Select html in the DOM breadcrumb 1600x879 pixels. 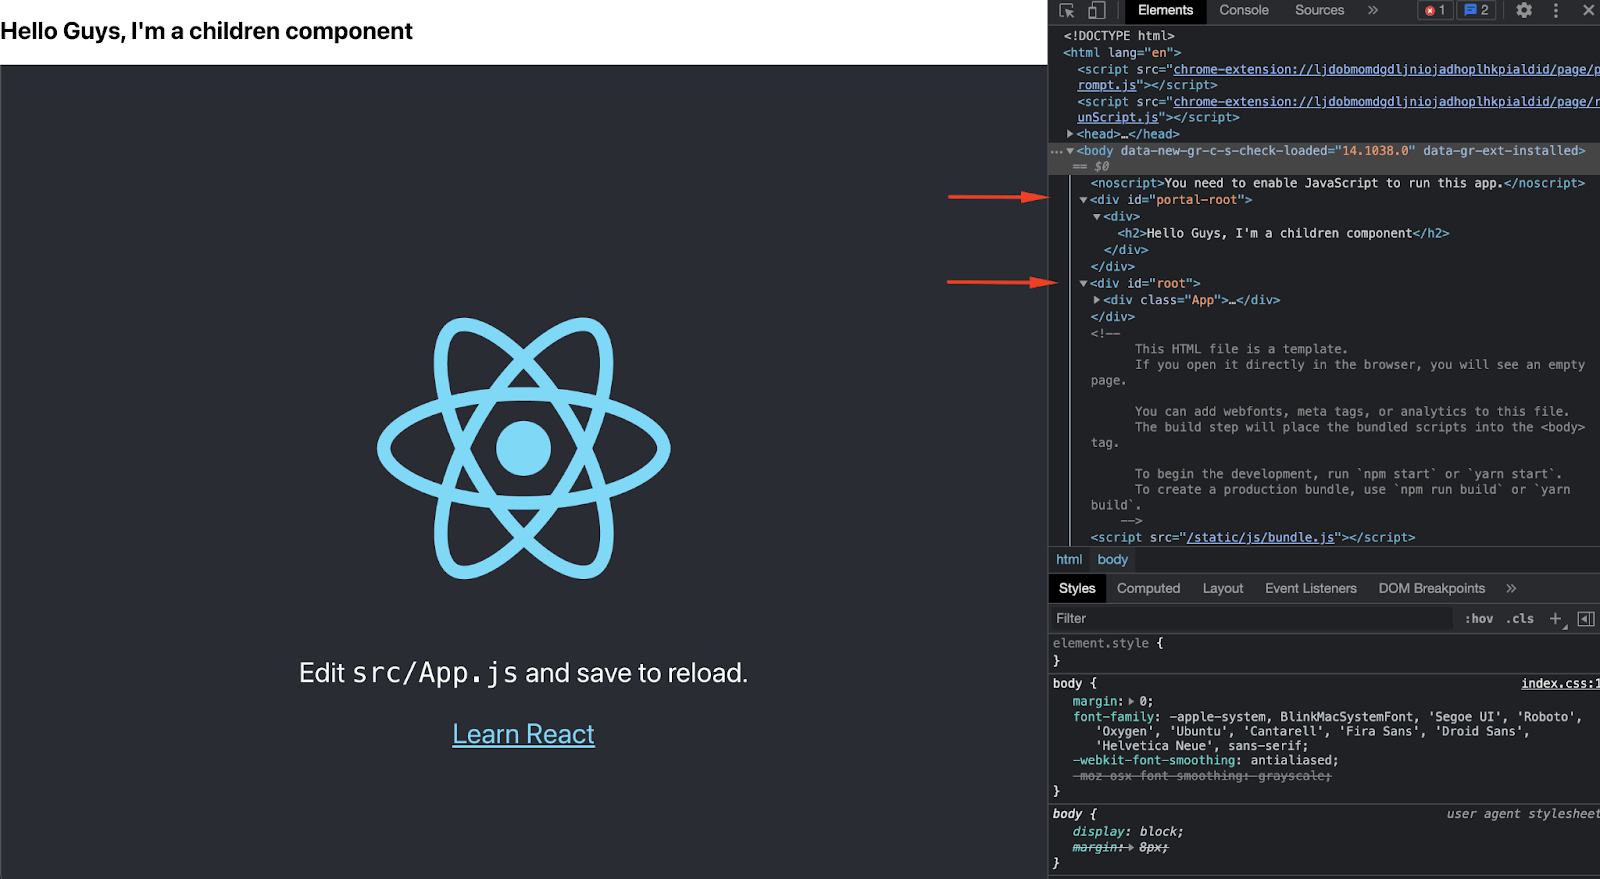[1069, 560]
